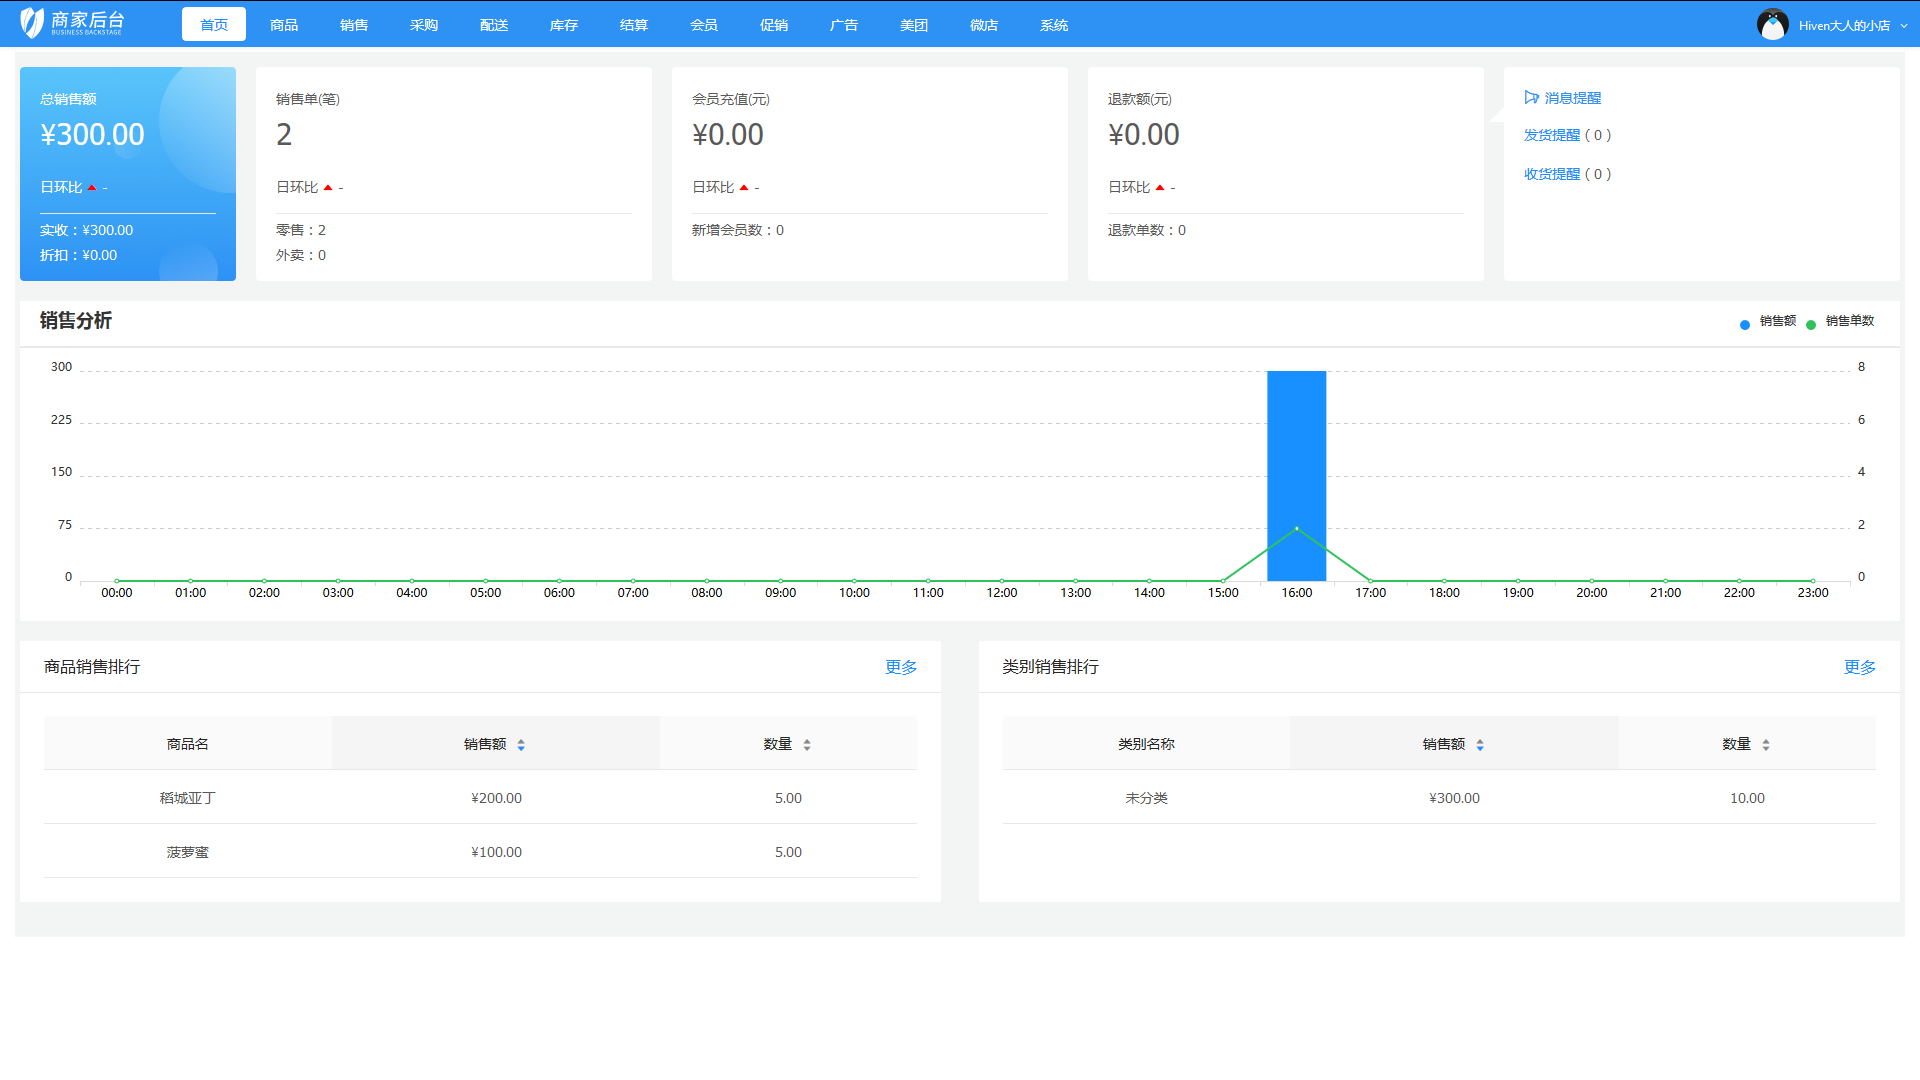The image size is (1920, 1080).
Task: Sort 数量 column in 商品销售排行 table
Action: point(806,743)
